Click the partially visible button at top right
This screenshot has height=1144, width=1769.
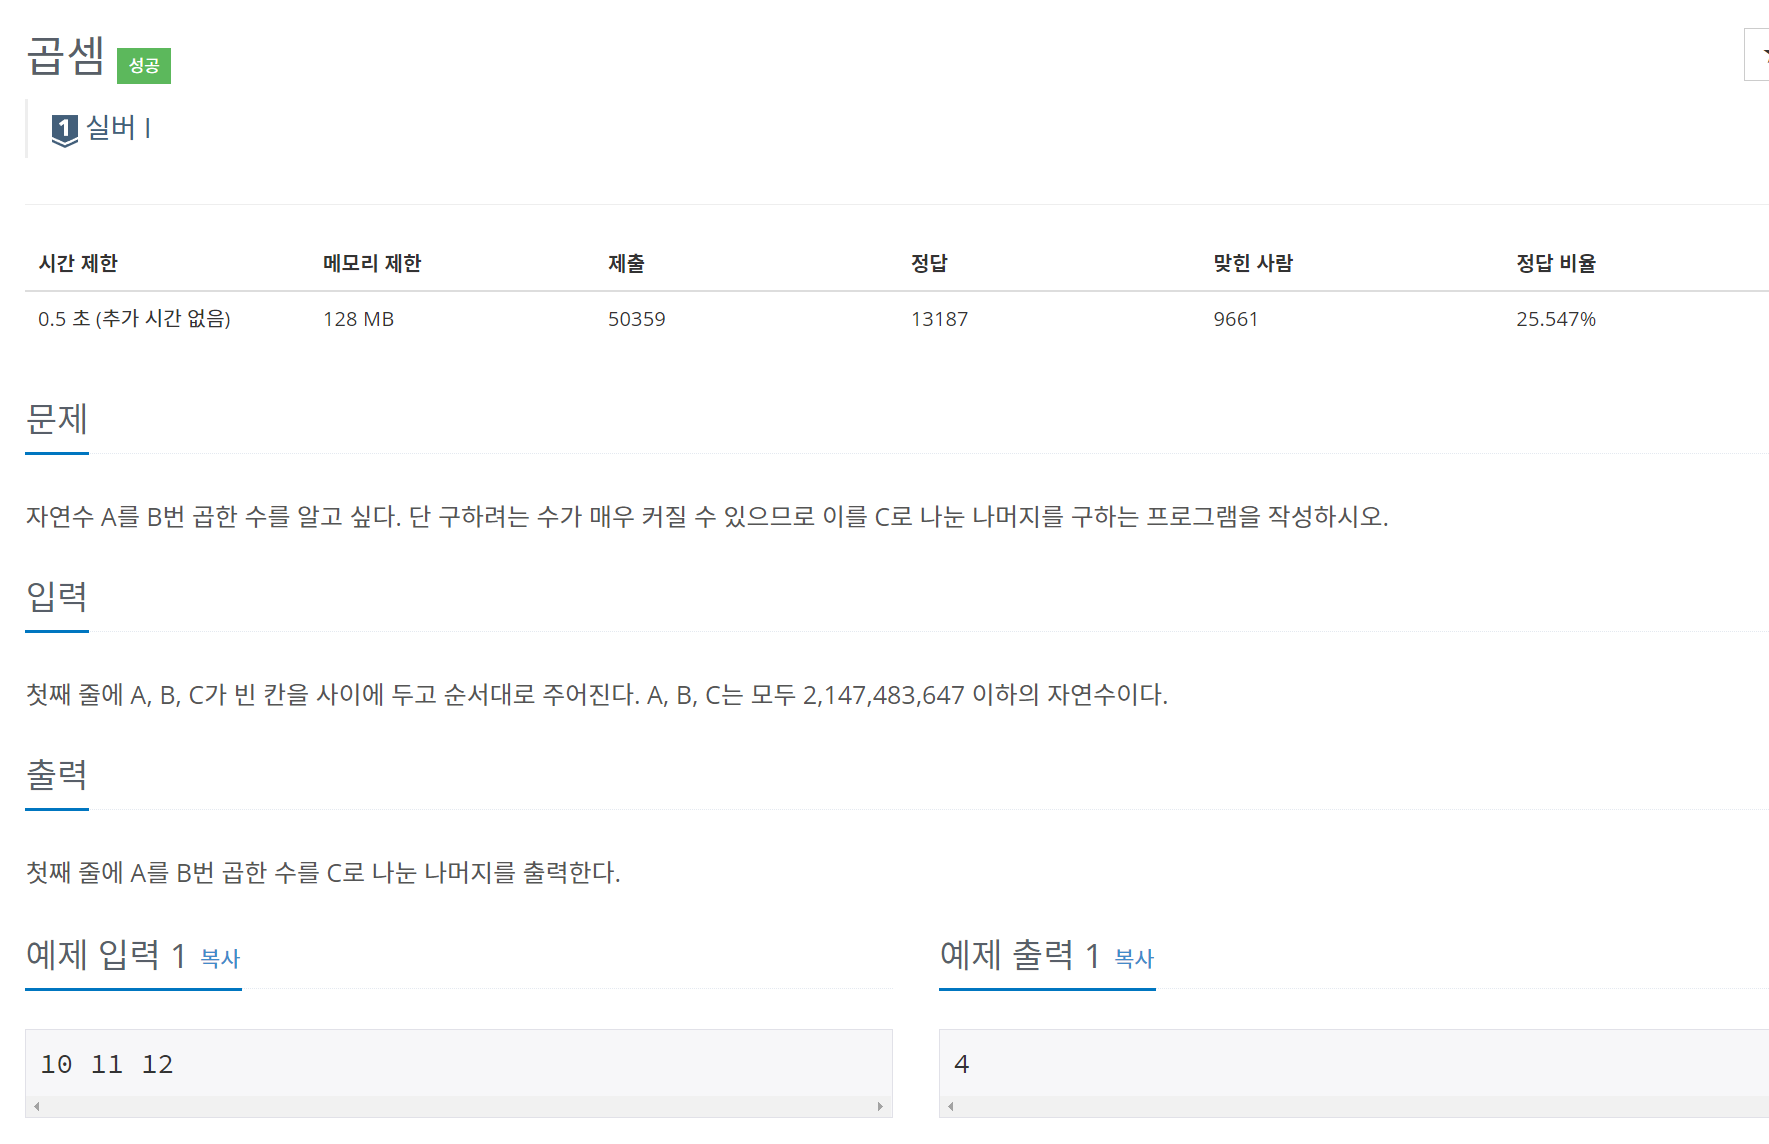pos(1757,55)
